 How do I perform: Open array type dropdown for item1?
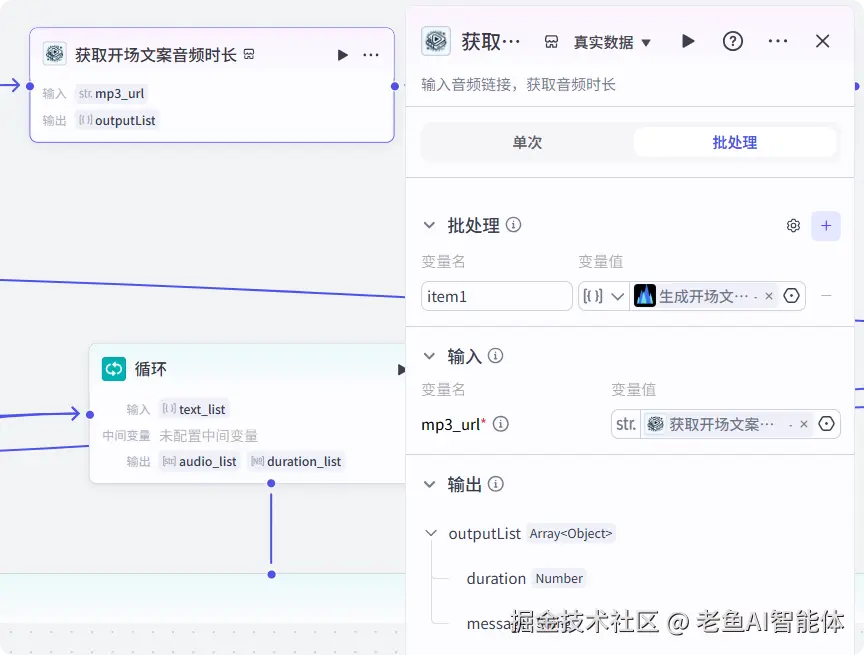pyautogui.click(x=604, y=296)
